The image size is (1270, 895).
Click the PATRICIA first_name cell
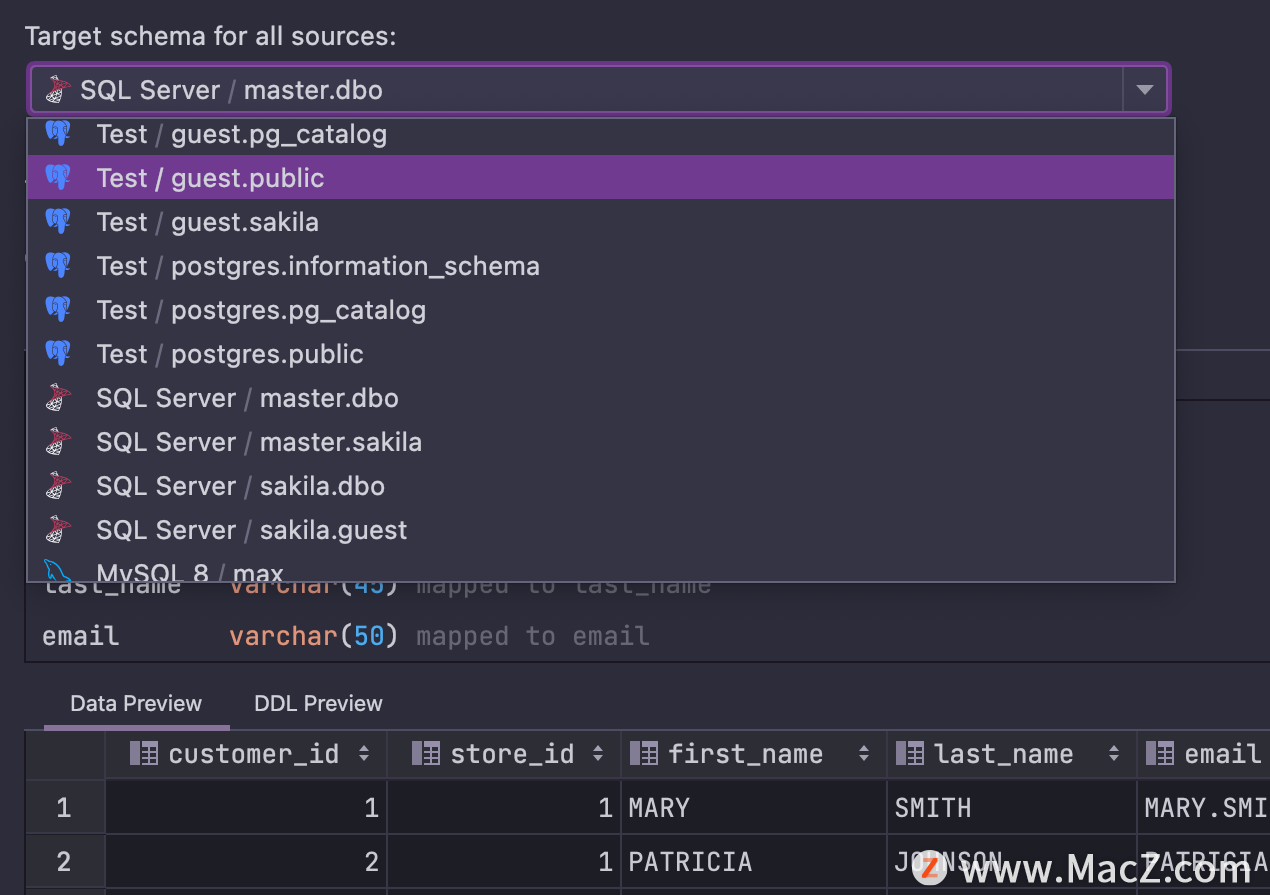(x=754, y=862)
